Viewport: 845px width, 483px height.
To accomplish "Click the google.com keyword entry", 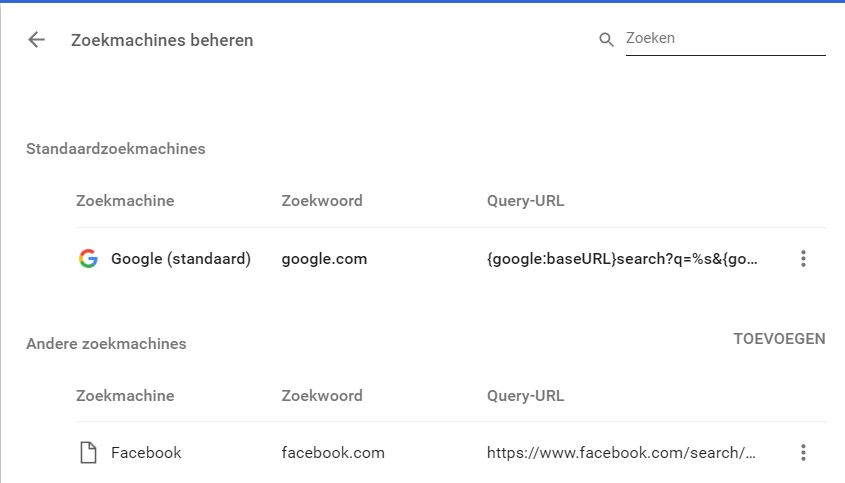I will [x=324, y=259].
